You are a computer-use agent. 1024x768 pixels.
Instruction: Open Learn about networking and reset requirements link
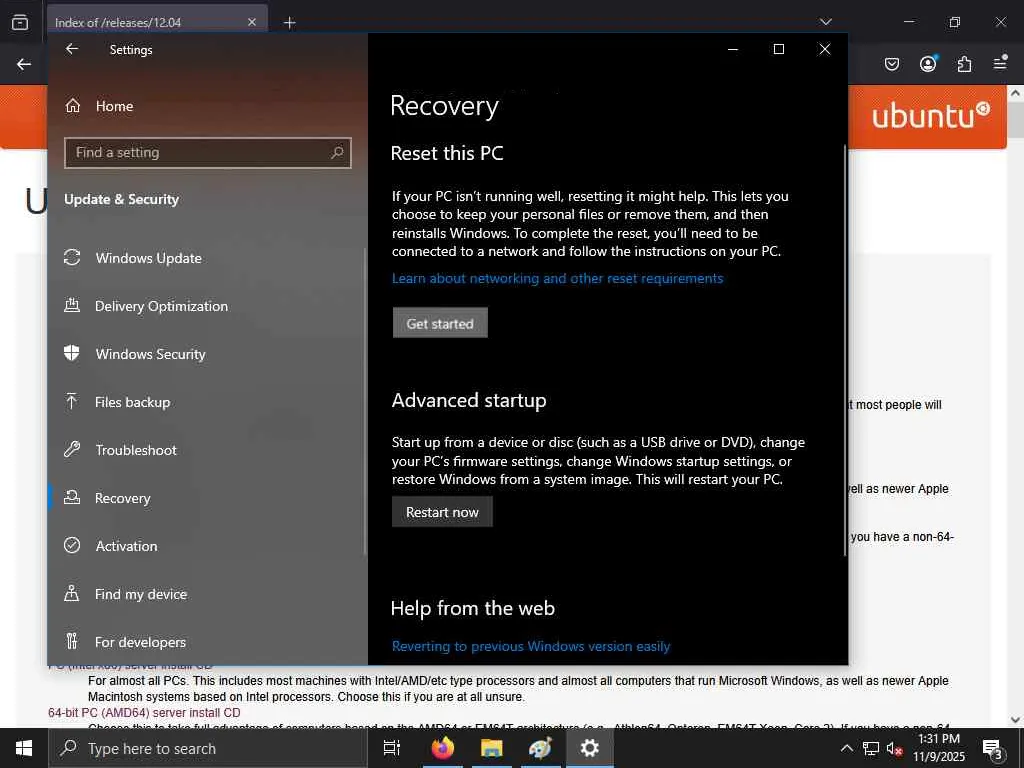click(557, 278)
